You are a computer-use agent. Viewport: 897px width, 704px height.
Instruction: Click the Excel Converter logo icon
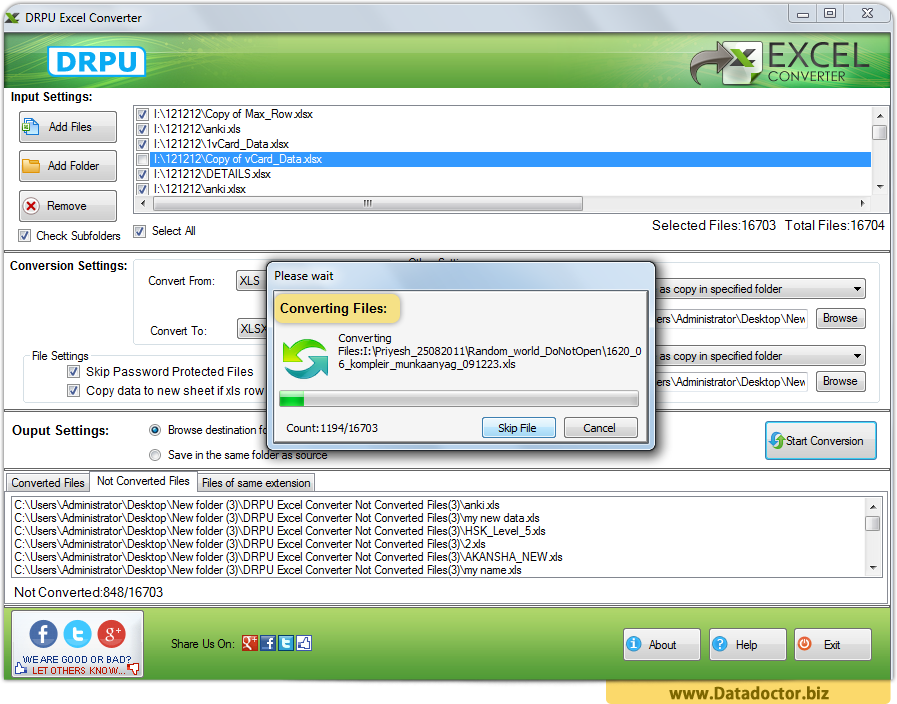point(727,62)
